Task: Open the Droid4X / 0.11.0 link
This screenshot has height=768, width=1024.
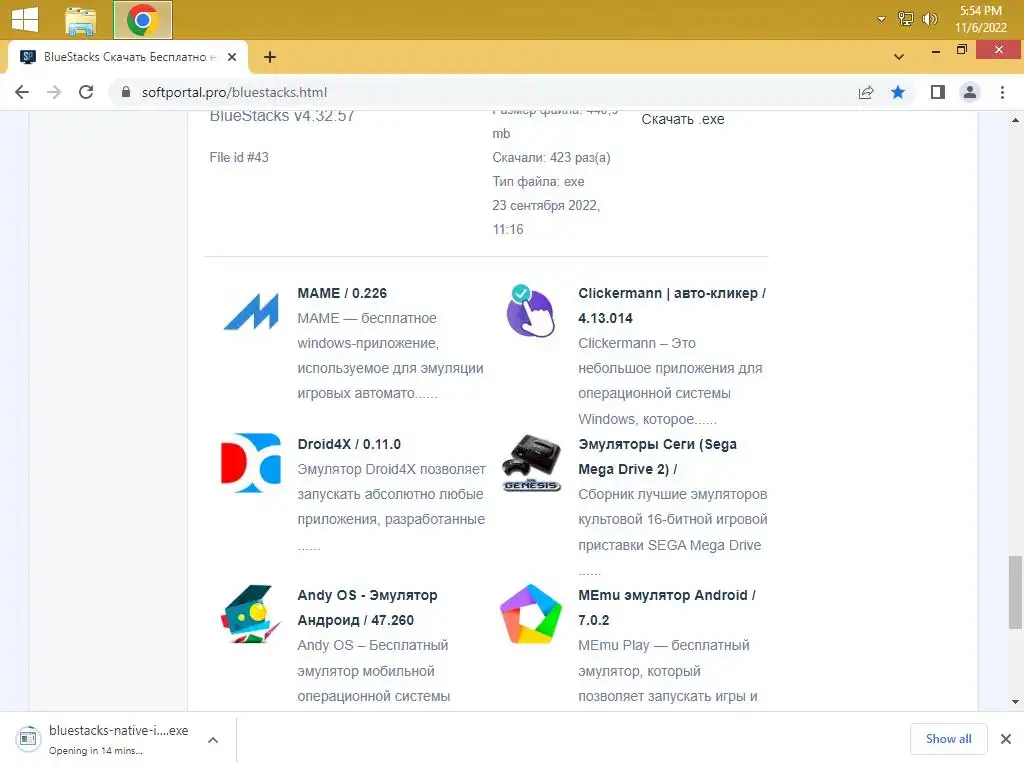Action: 349,444
